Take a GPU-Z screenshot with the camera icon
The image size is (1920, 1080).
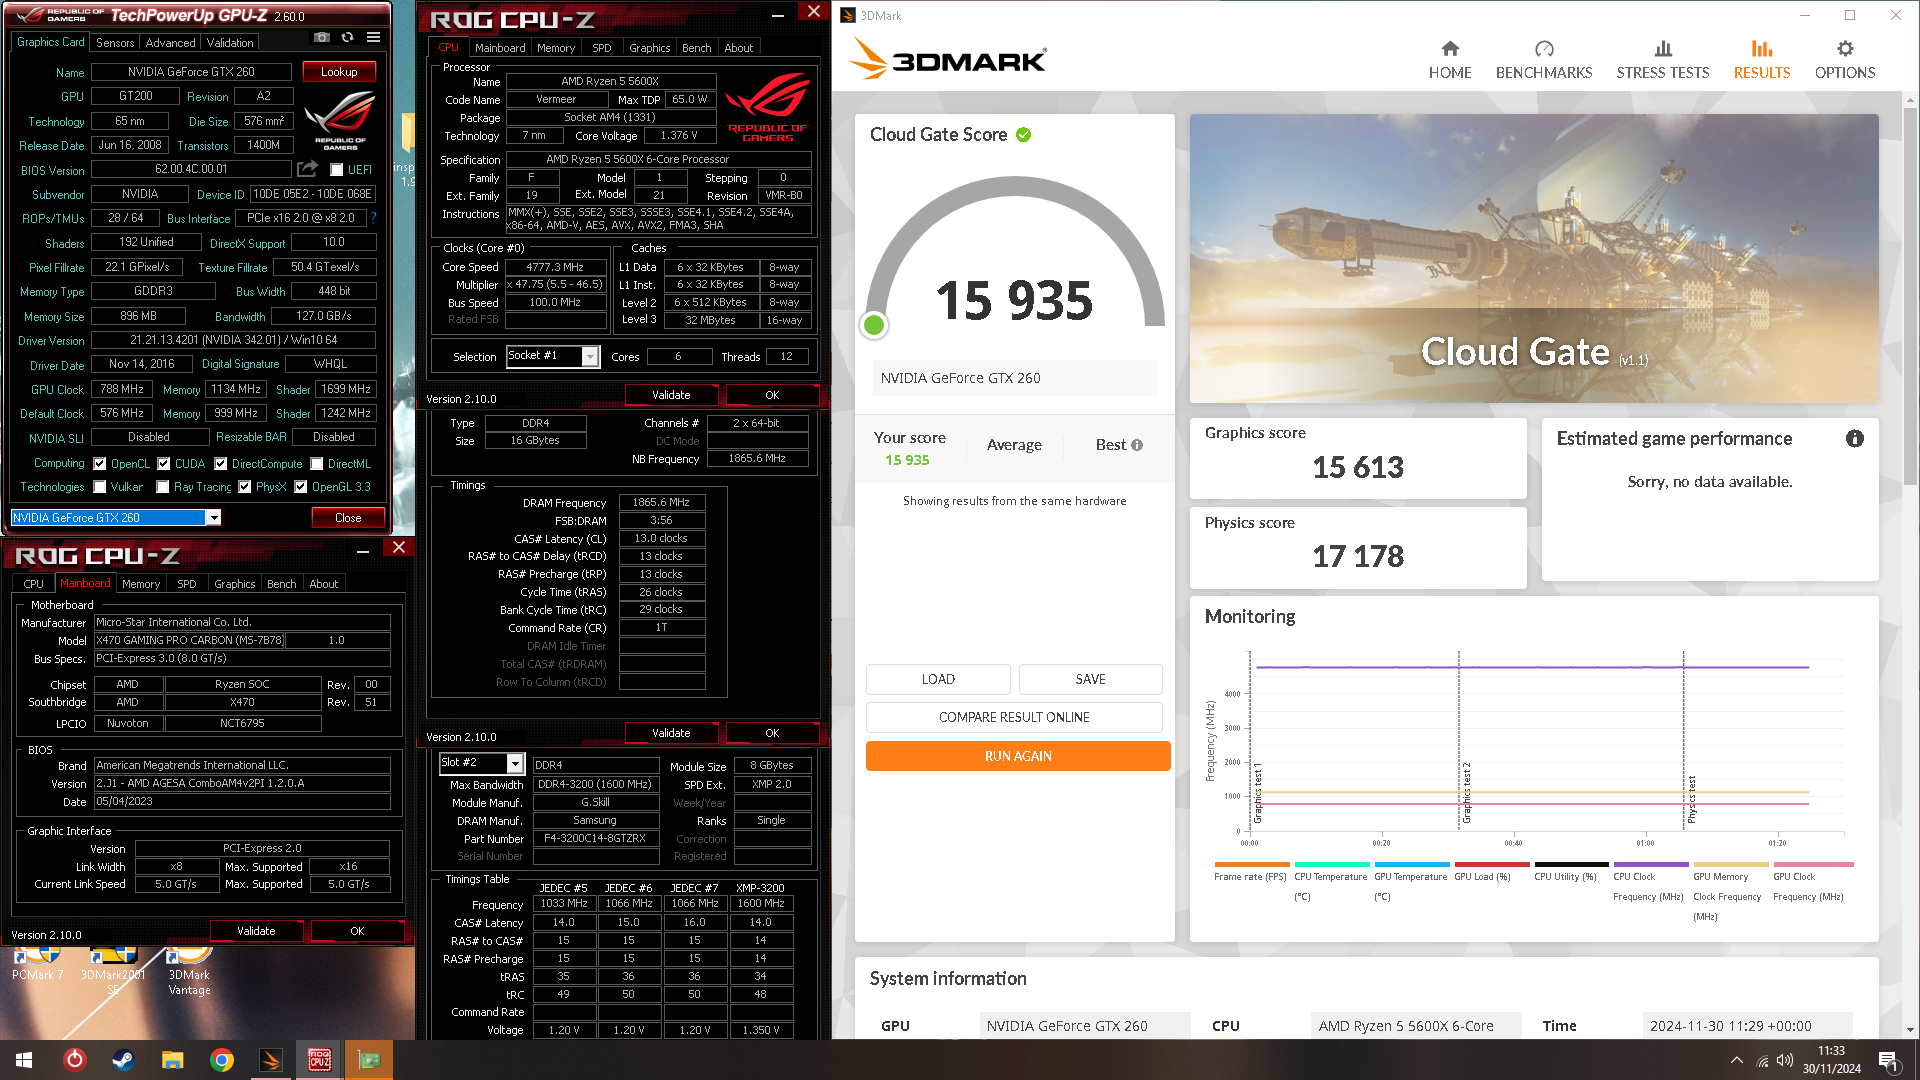(x=321, y=37)
